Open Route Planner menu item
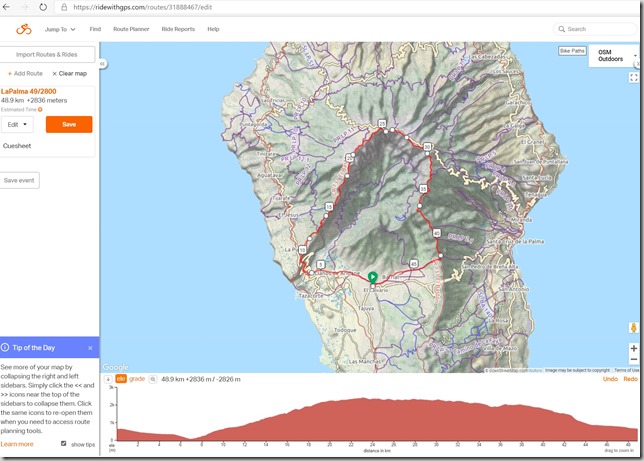 [131, 29]
